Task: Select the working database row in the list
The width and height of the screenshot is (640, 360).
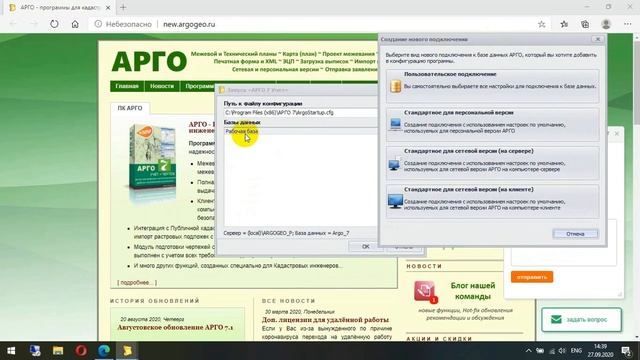Action: pos(301,131)
